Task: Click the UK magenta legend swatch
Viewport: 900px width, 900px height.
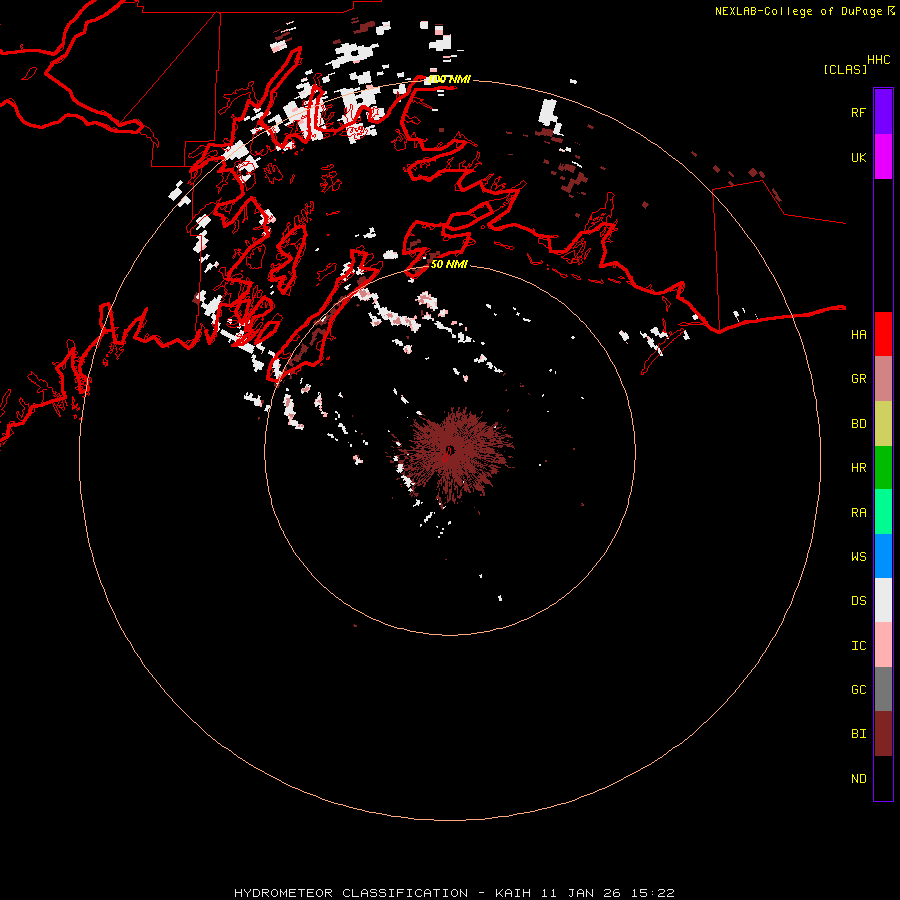Action: (x=883, y=157)
